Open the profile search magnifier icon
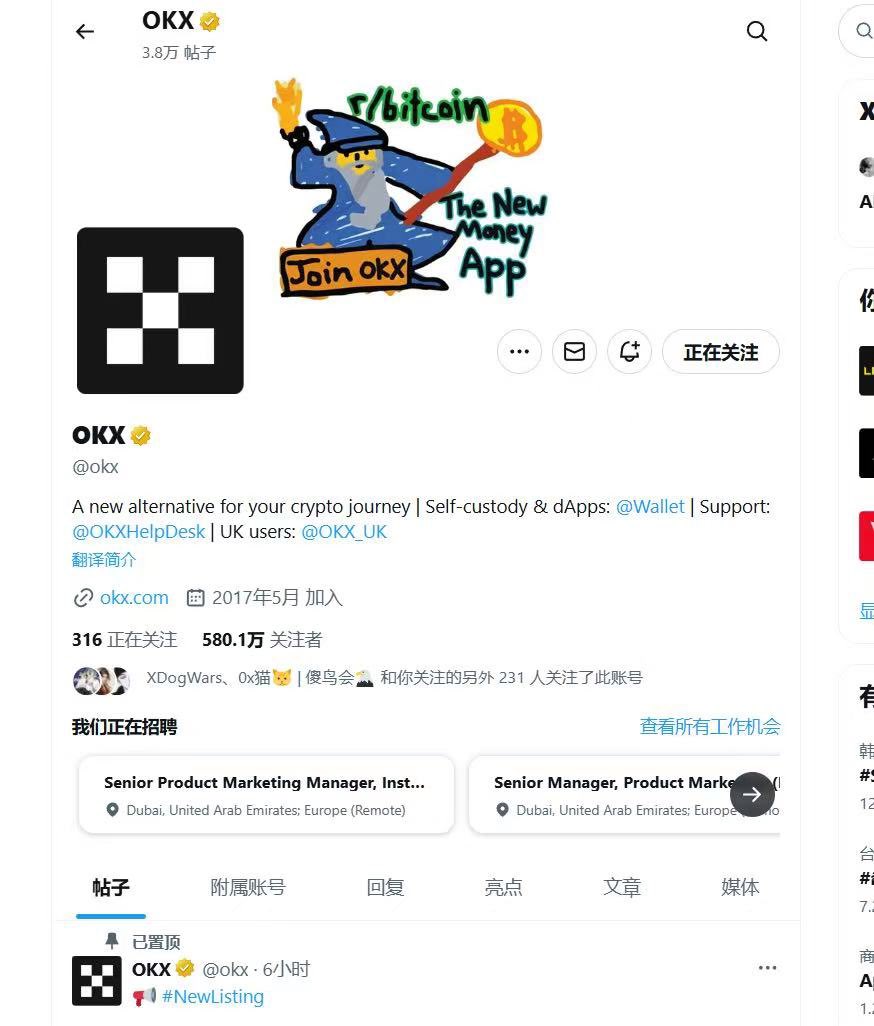The width and height of the screenshot is (874, 1026). (757, 31)
